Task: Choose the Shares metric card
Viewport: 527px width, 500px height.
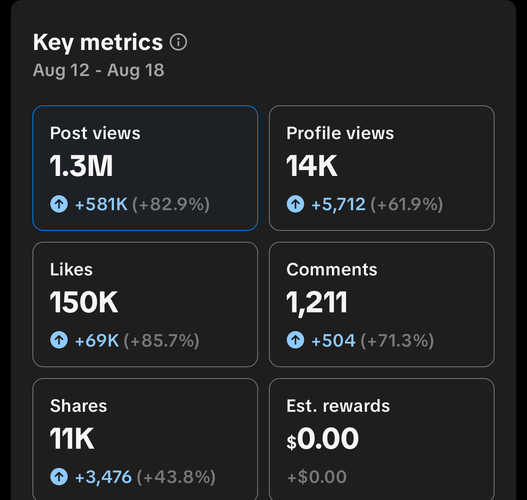Action: (x=145, y=439)
